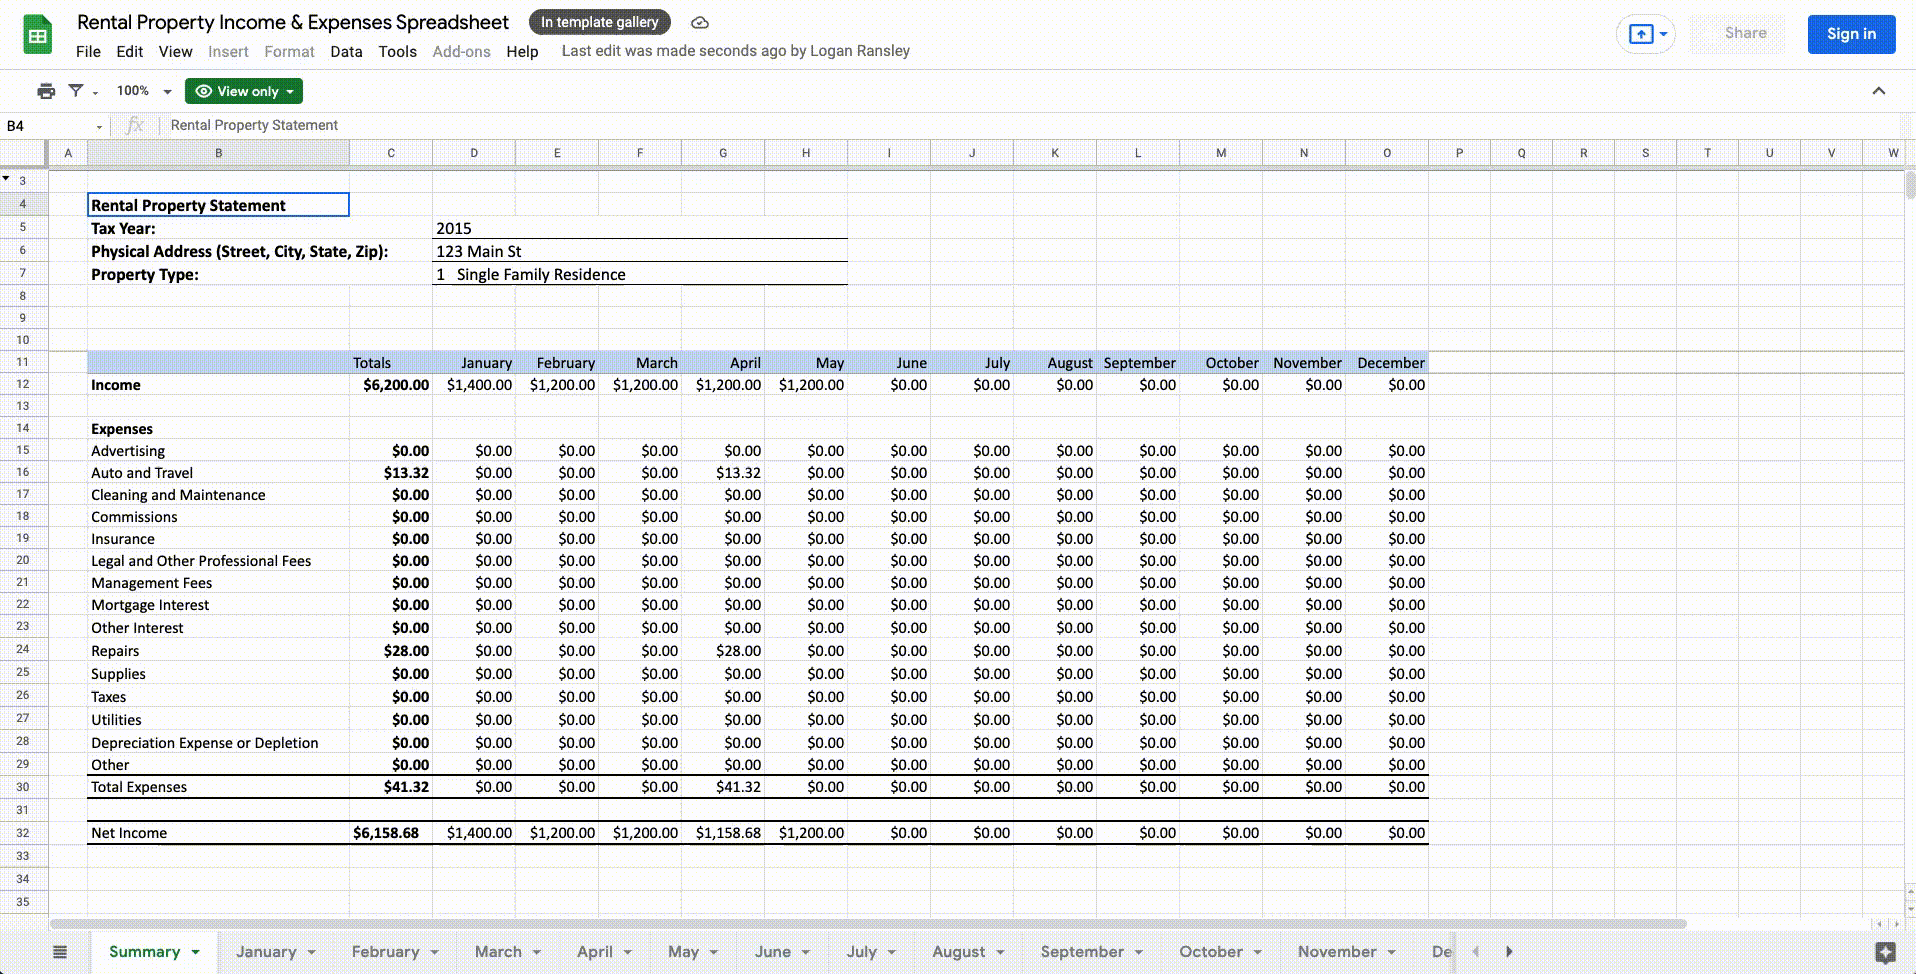Select the Repairs April $28.00 cell
Screen dimensions: 1916x974
[723, 651]
